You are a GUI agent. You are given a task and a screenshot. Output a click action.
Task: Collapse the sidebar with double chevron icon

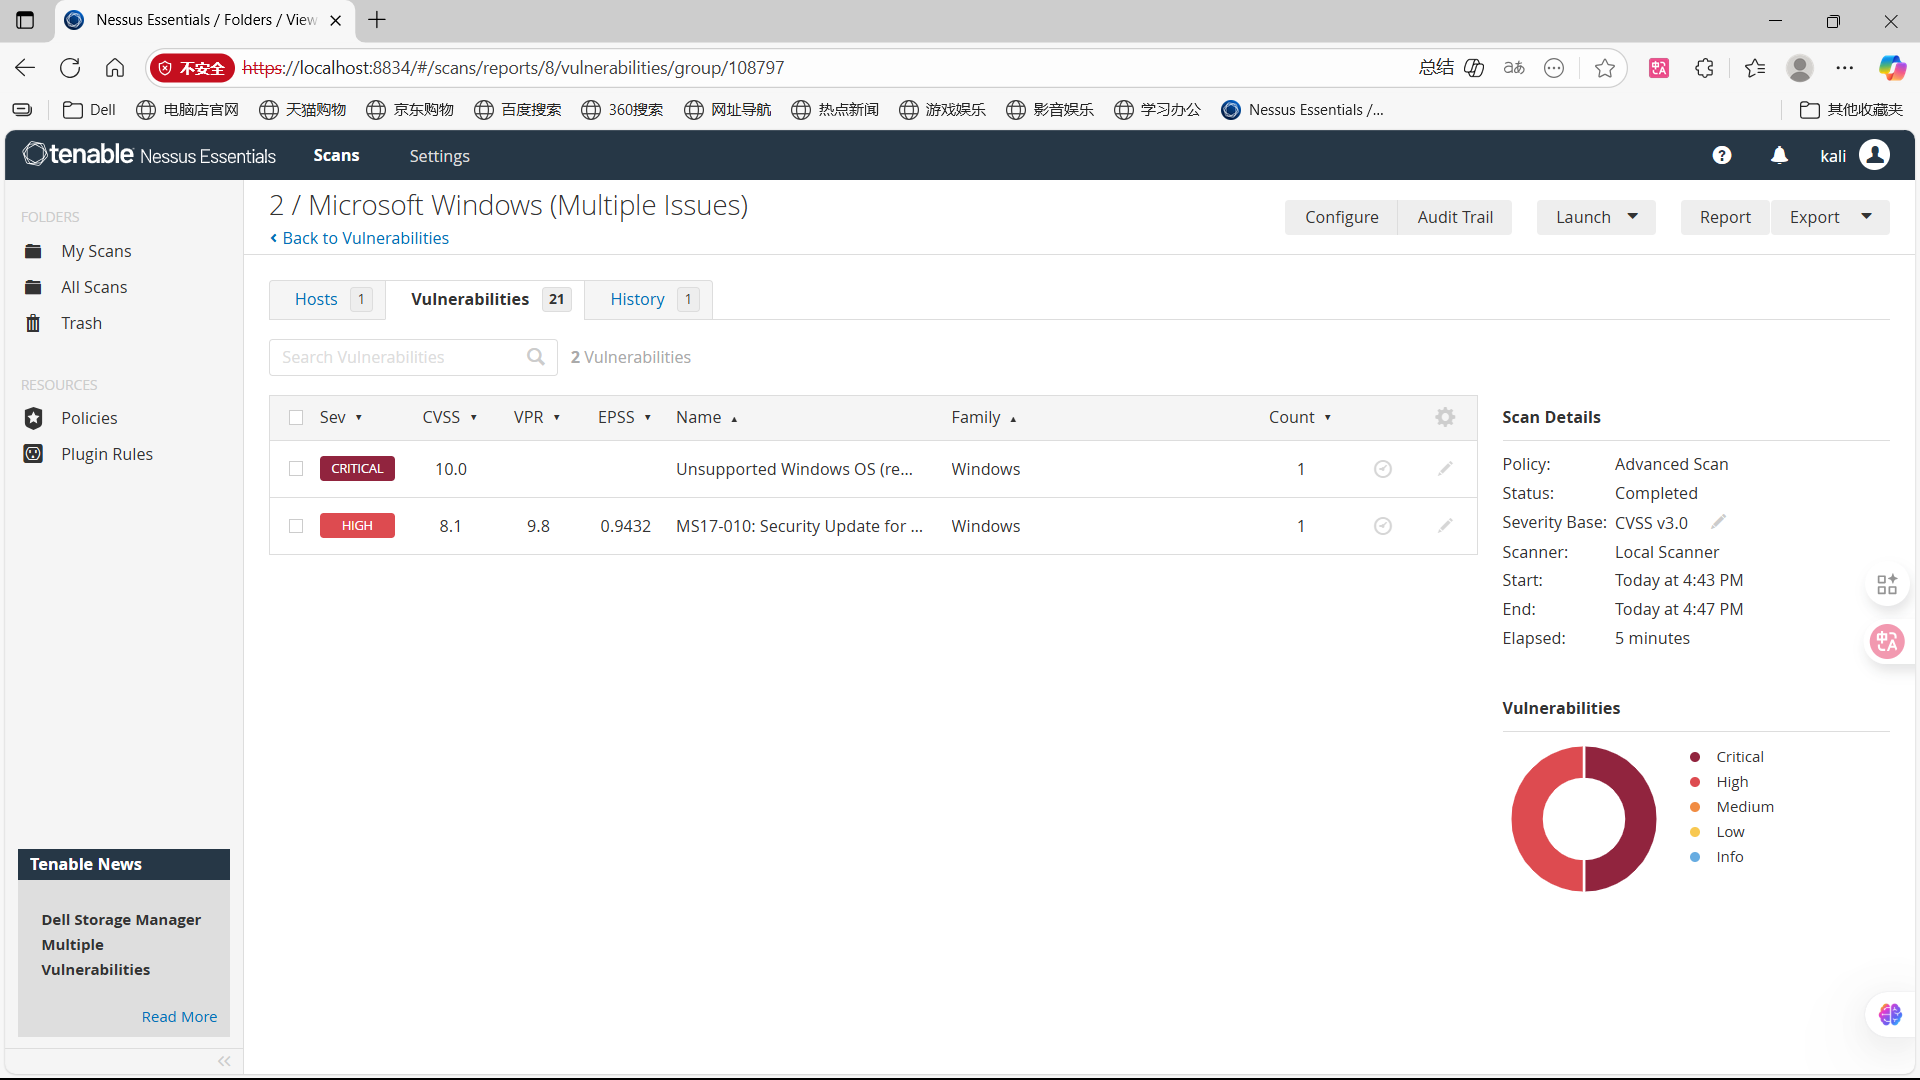point(224,1061)
